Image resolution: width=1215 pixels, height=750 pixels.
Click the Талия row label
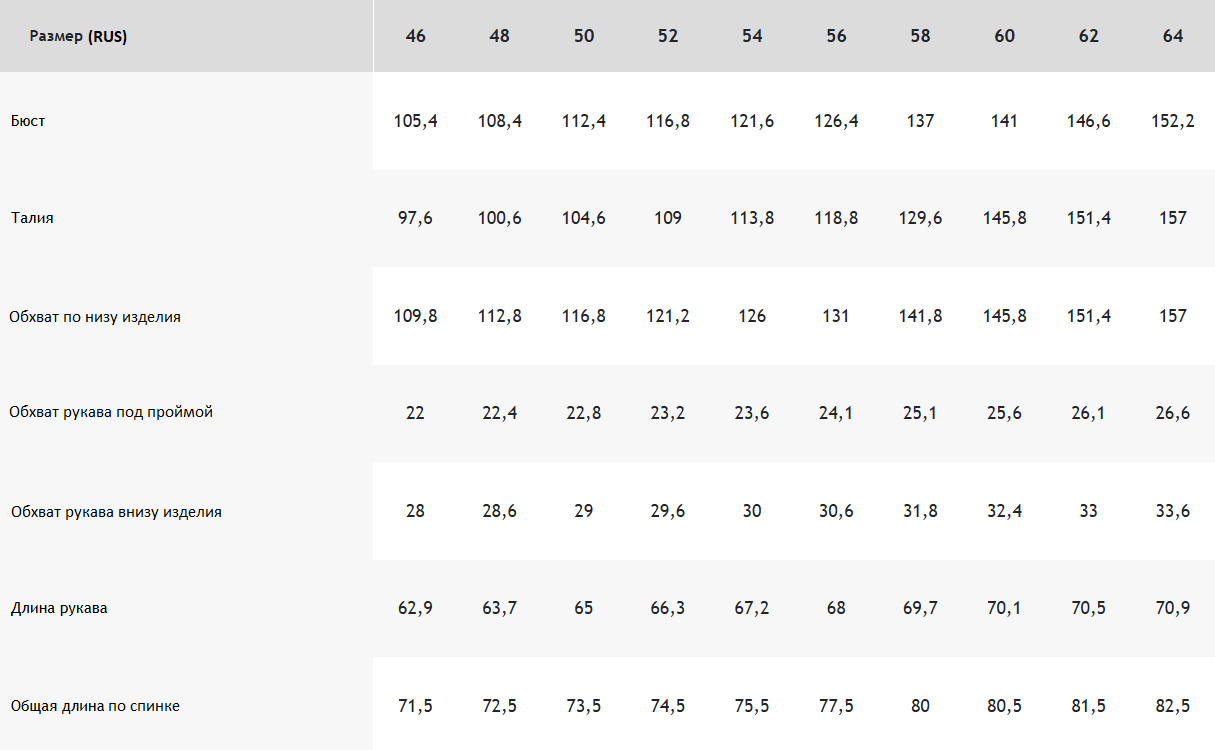pos(32,218)
